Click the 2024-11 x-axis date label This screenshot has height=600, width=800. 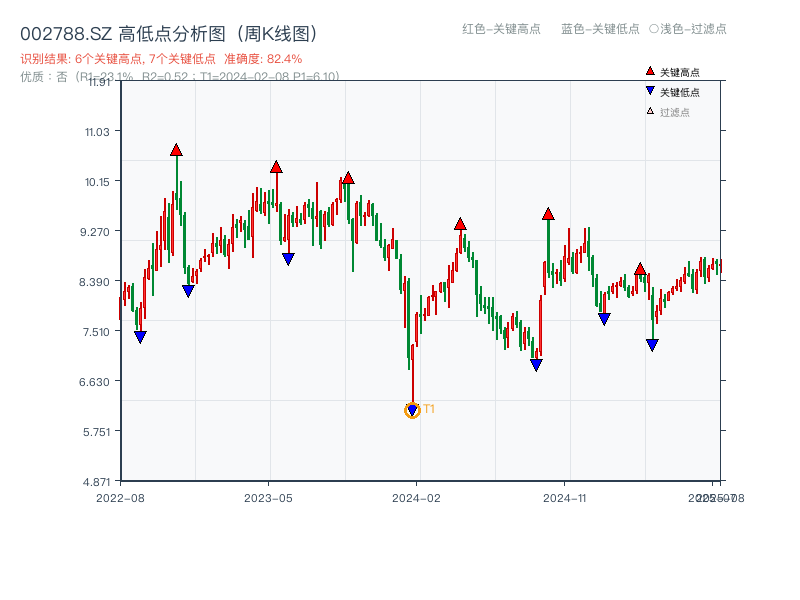pos(565,498)
